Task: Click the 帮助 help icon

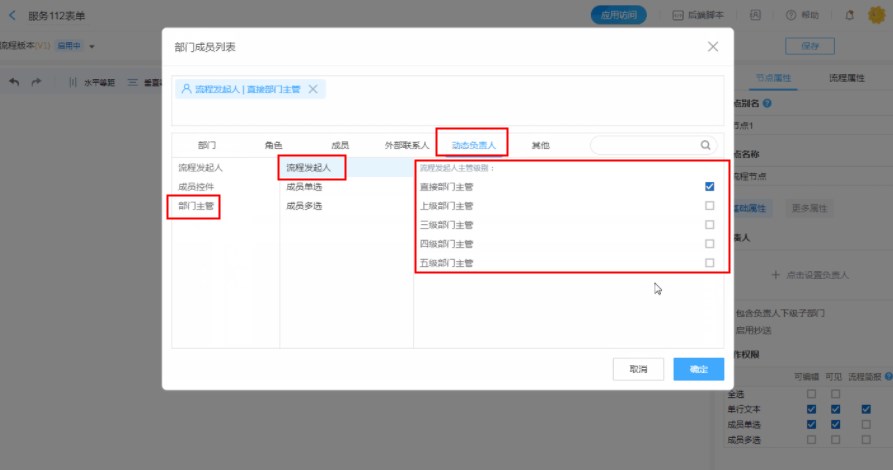Action: 791,15
